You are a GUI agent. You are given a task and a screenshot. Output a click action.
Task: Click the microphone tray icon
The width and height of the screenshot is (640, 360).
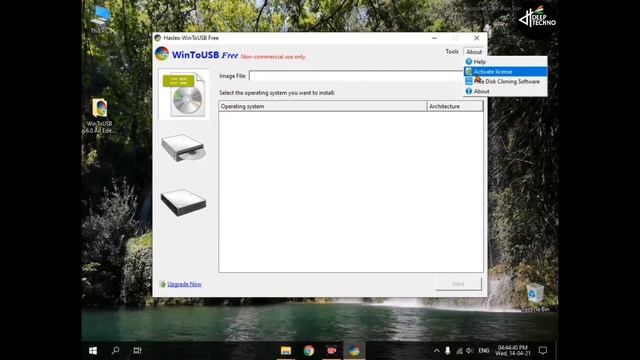[x=448, y=351]
